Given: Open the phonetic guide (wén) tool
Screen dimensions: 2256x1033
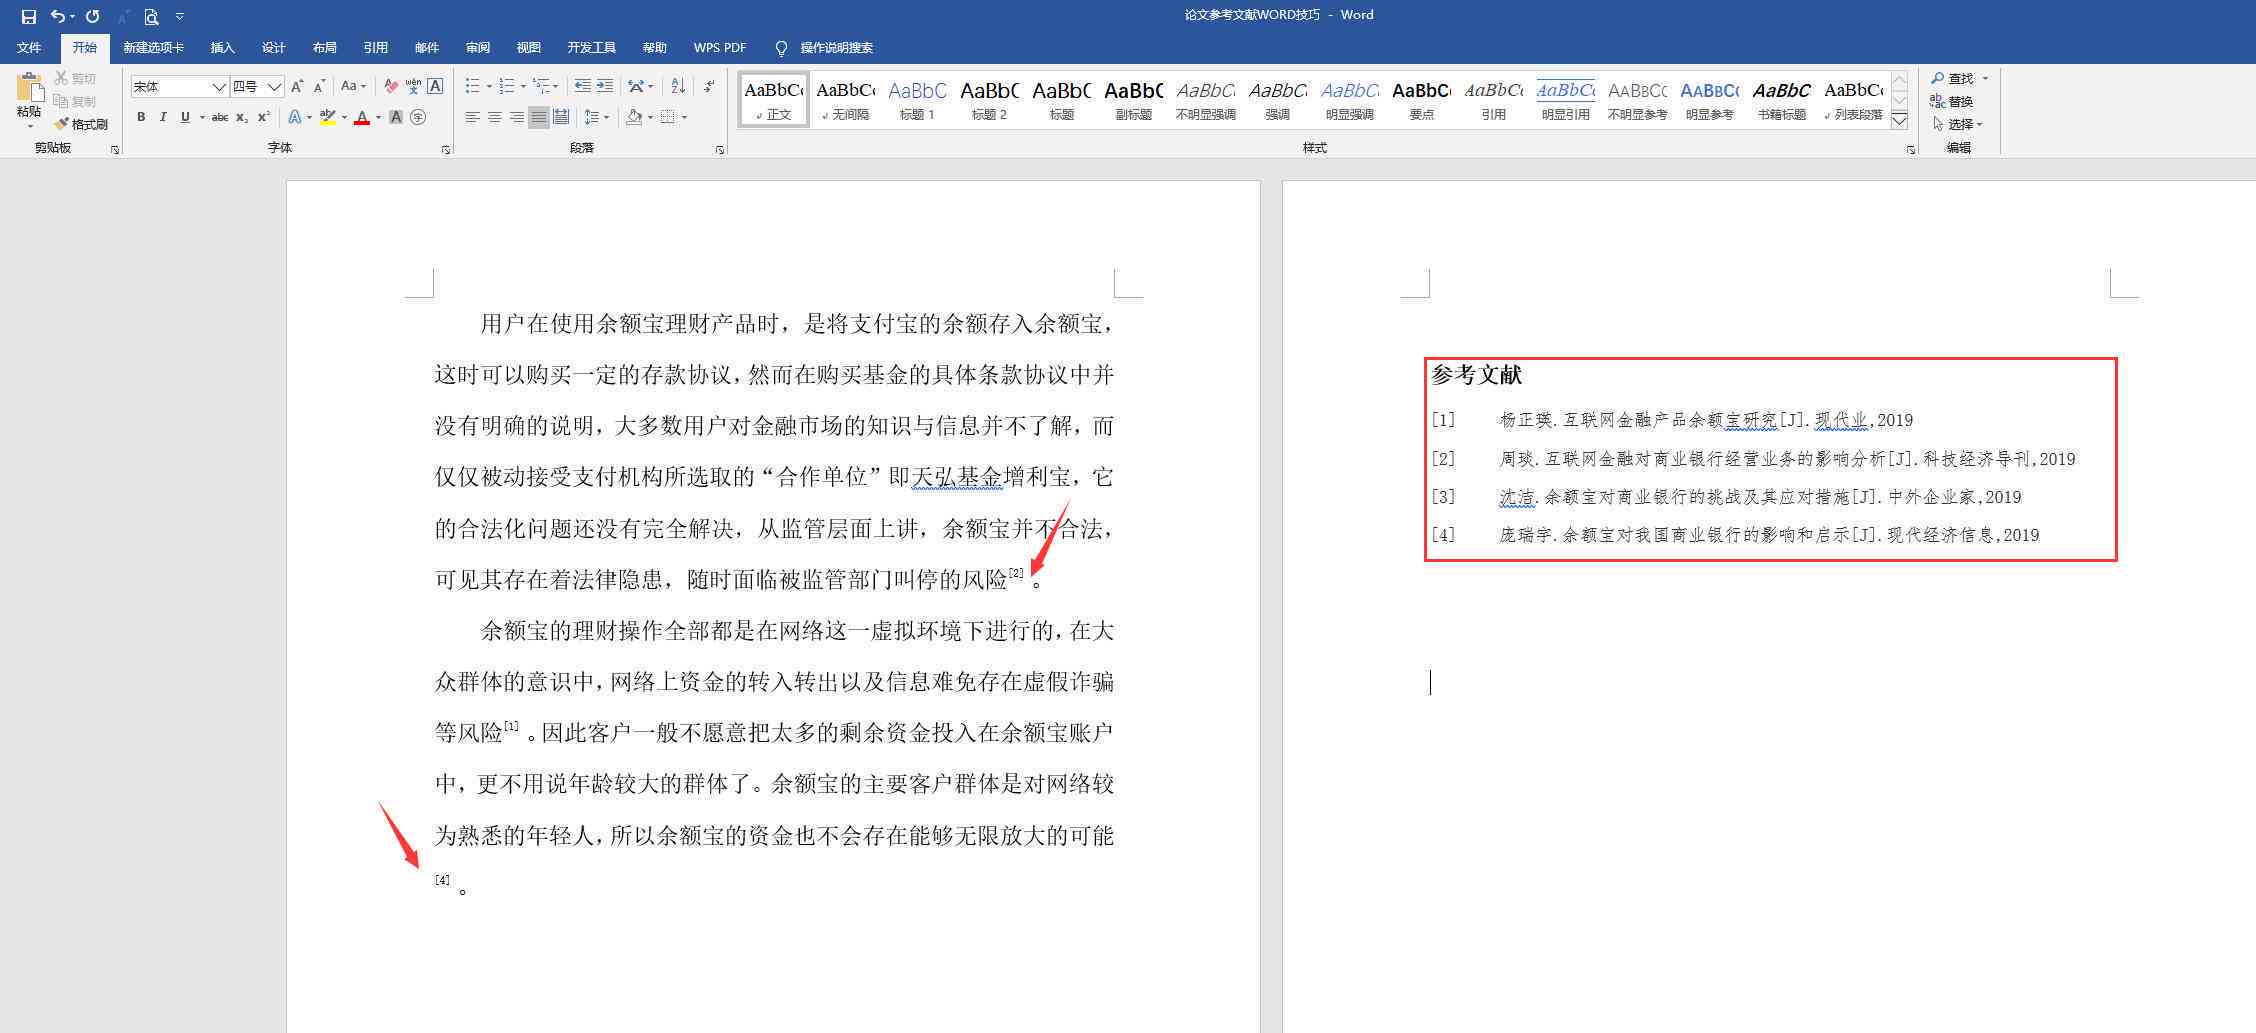Looking at the screenshot, I should point(413,87).
